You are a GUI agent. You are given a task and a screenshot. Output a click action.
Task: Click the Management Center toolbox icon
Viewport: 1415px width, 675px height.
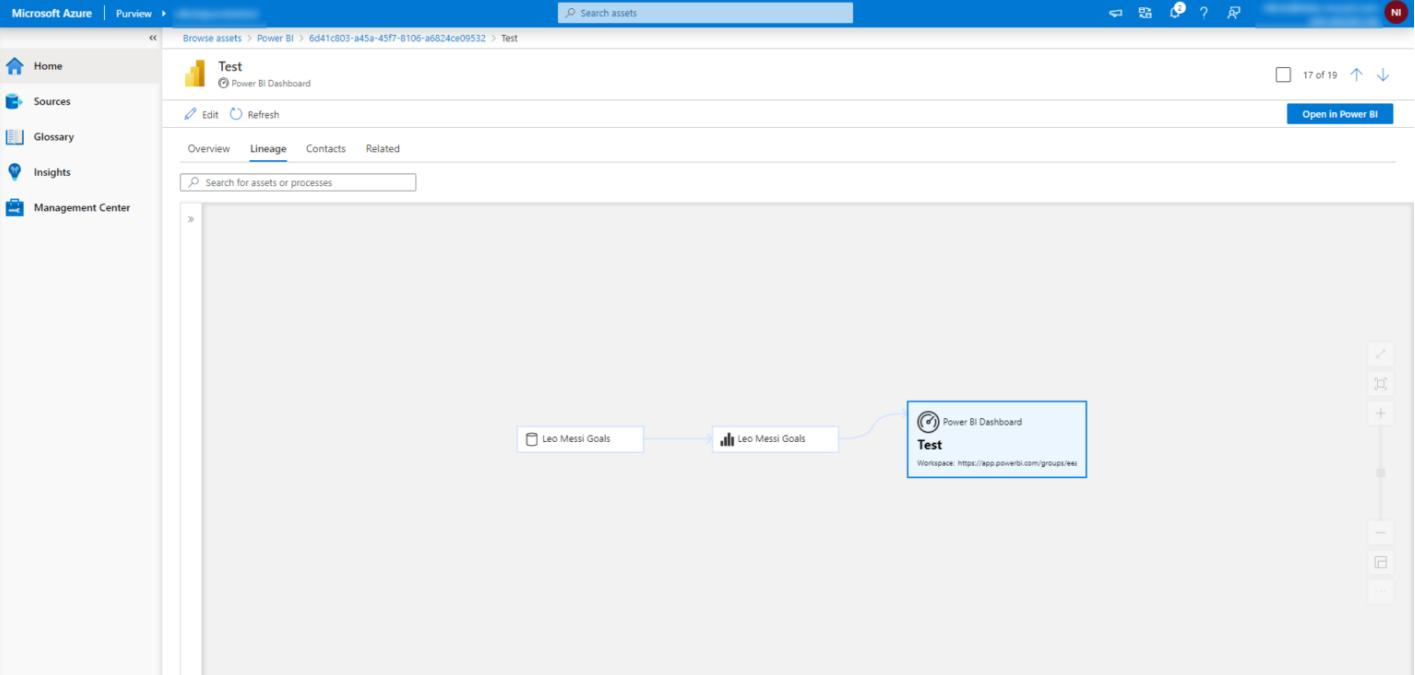(x=14, y=208)
